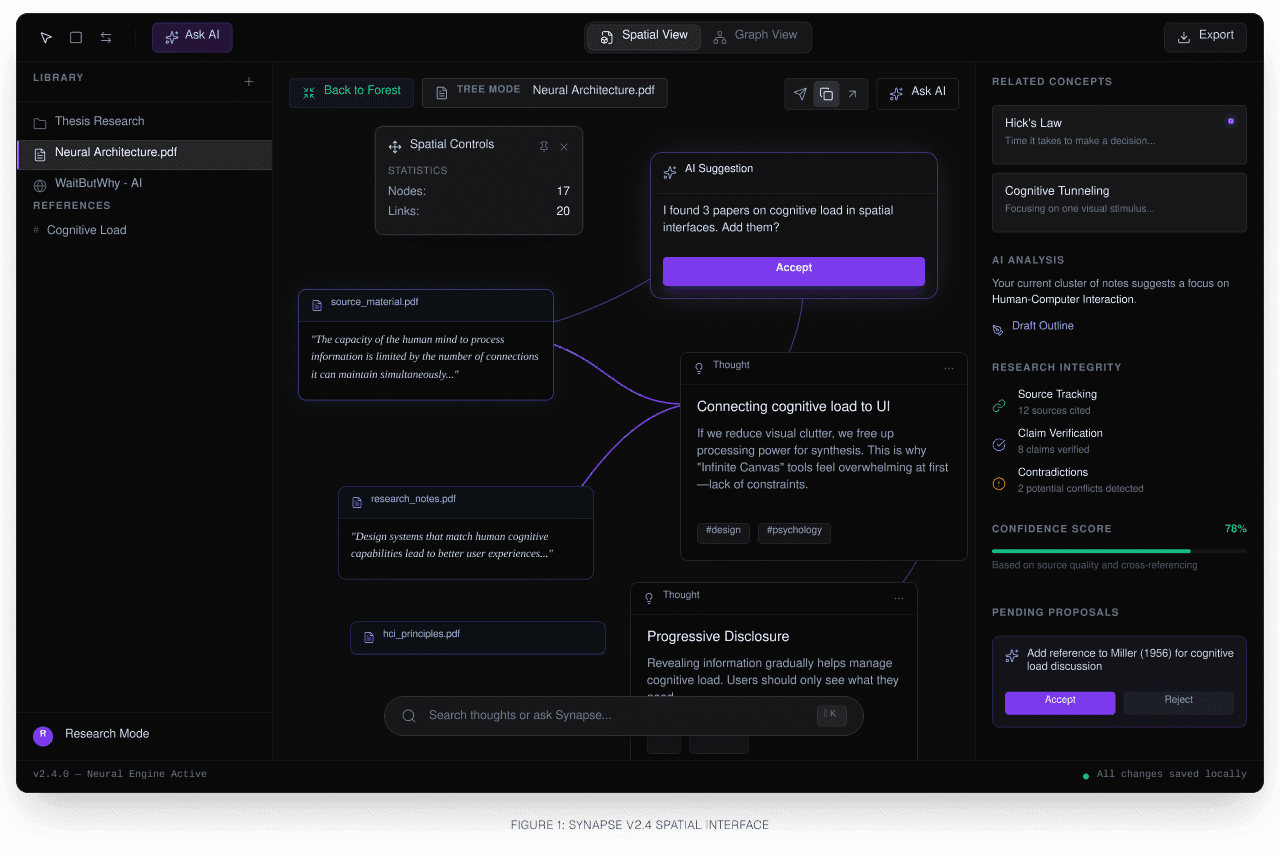Pin the Spatial Controls panel

coord(544,146)
